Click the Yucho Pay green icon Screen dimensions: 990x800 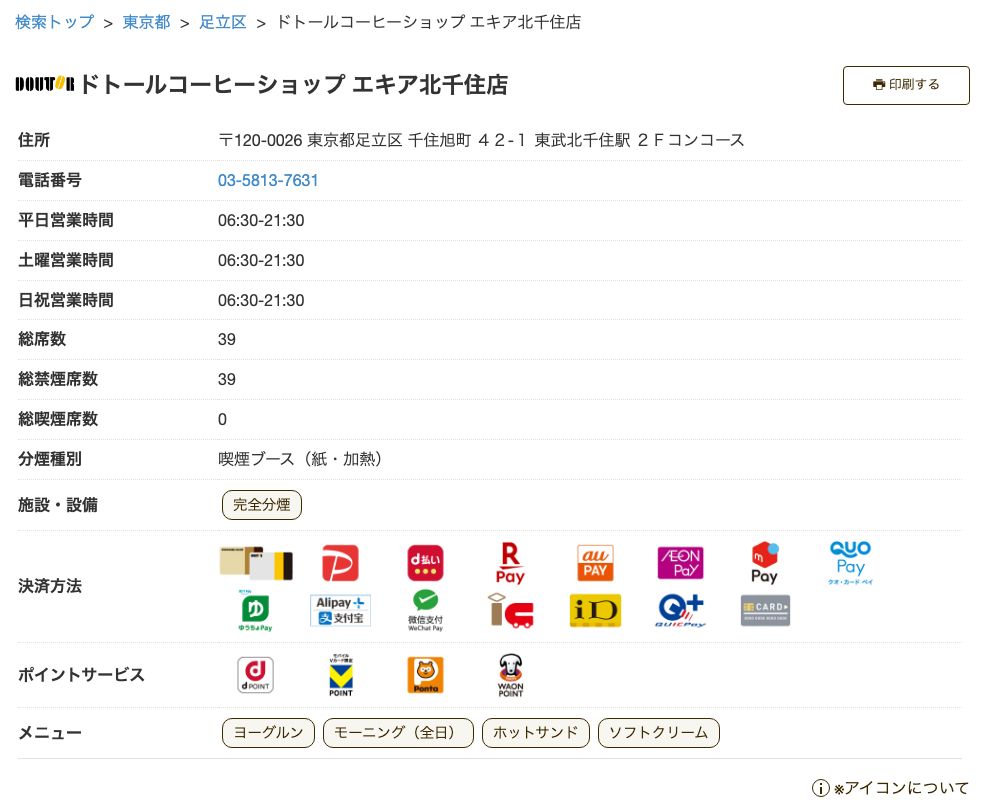click(x=255, y=611)
